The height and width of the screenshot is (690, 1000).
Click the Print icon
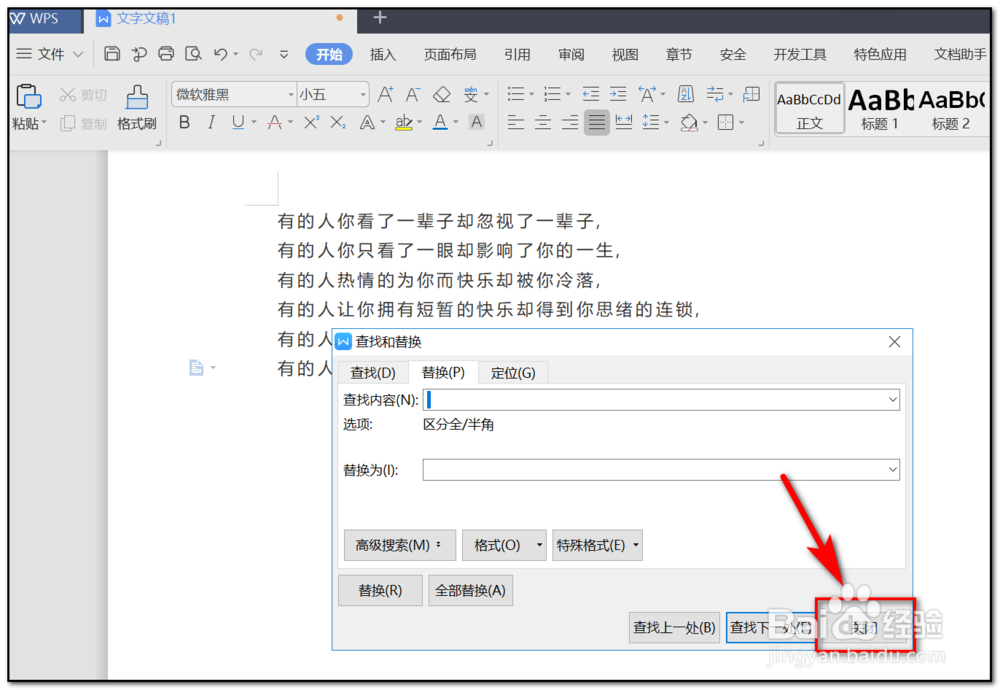(166, 54)
